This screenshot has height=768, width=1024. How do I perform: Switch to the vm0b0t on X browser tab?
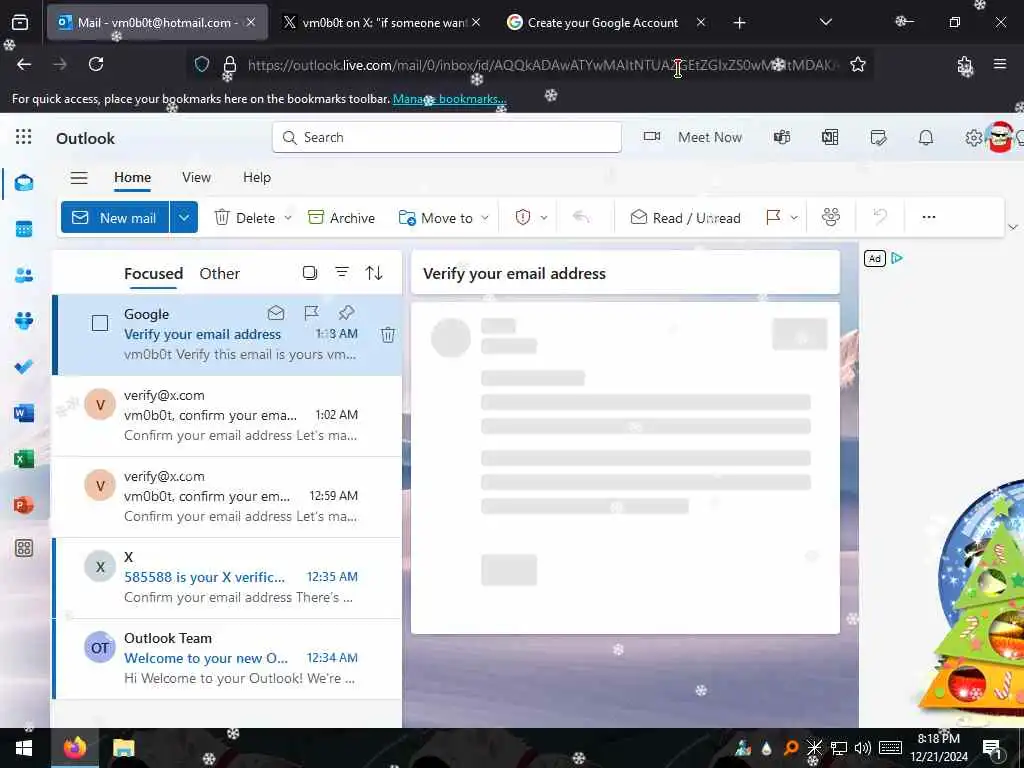[x=383, y=22]
